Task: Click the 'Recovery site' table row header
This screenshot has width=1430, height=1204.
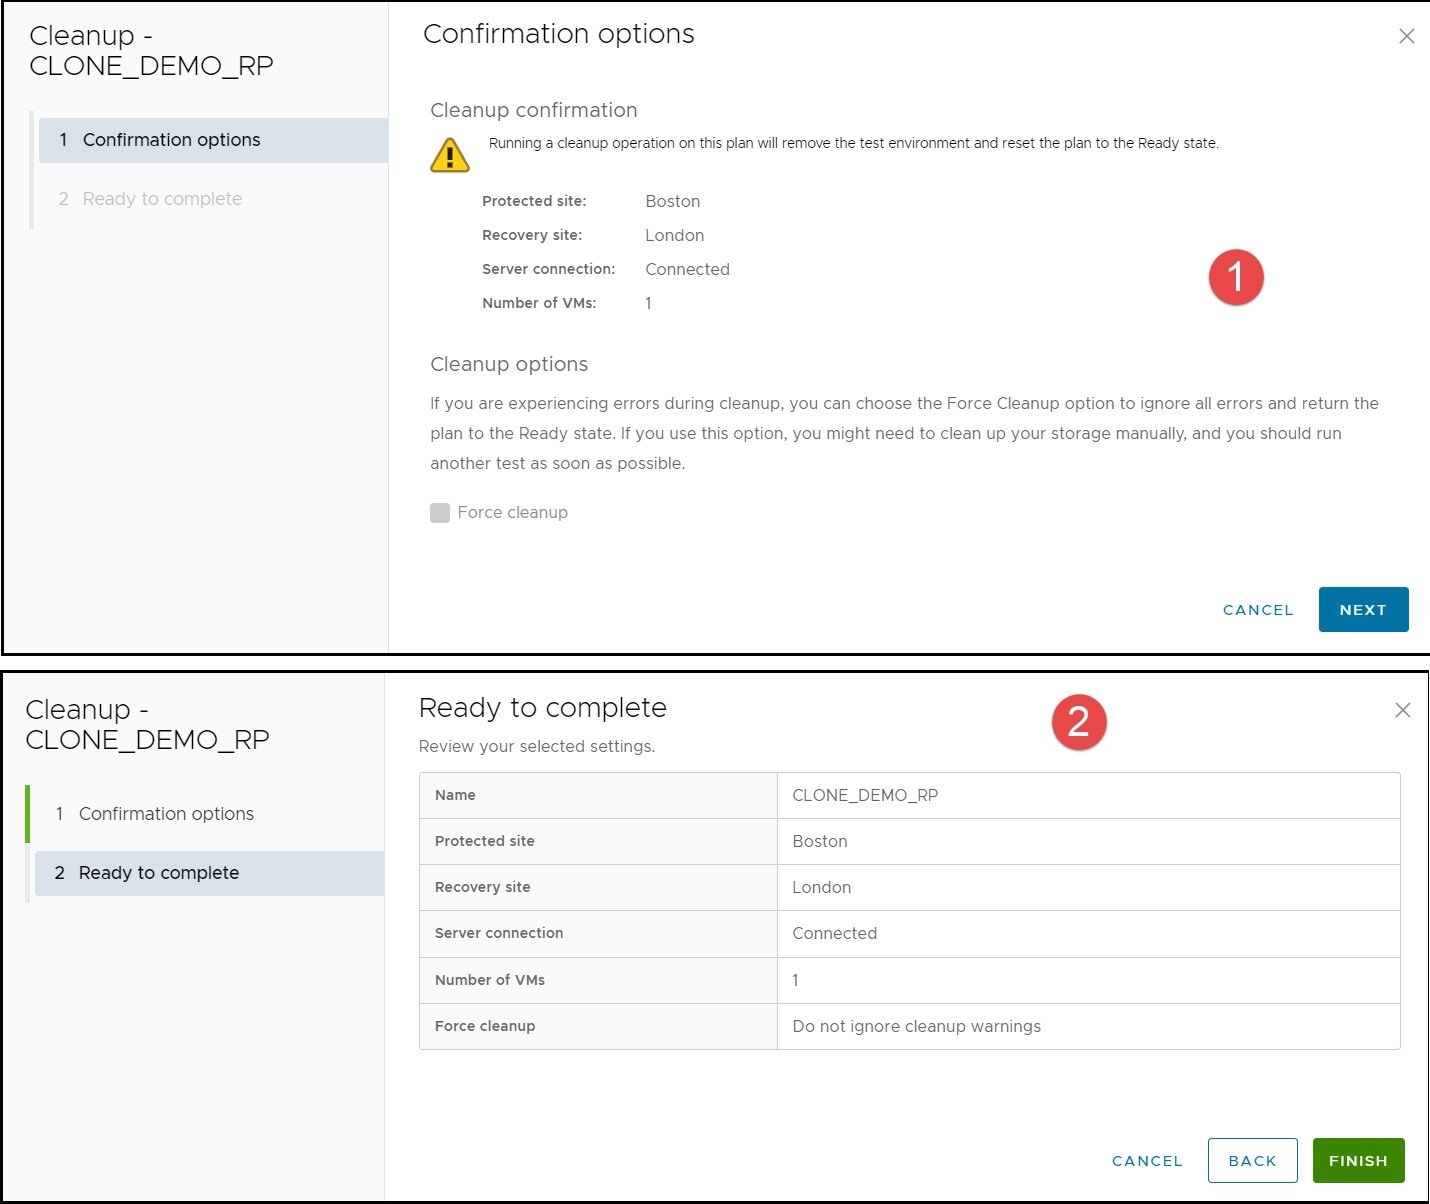Action: coord(598,887)
